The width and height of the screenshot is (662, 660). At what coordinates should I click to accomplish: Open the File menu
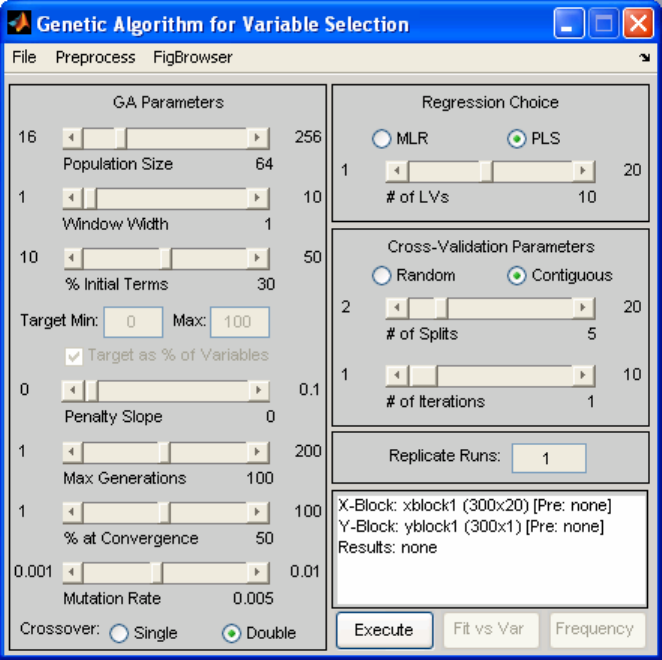point(24,58)
